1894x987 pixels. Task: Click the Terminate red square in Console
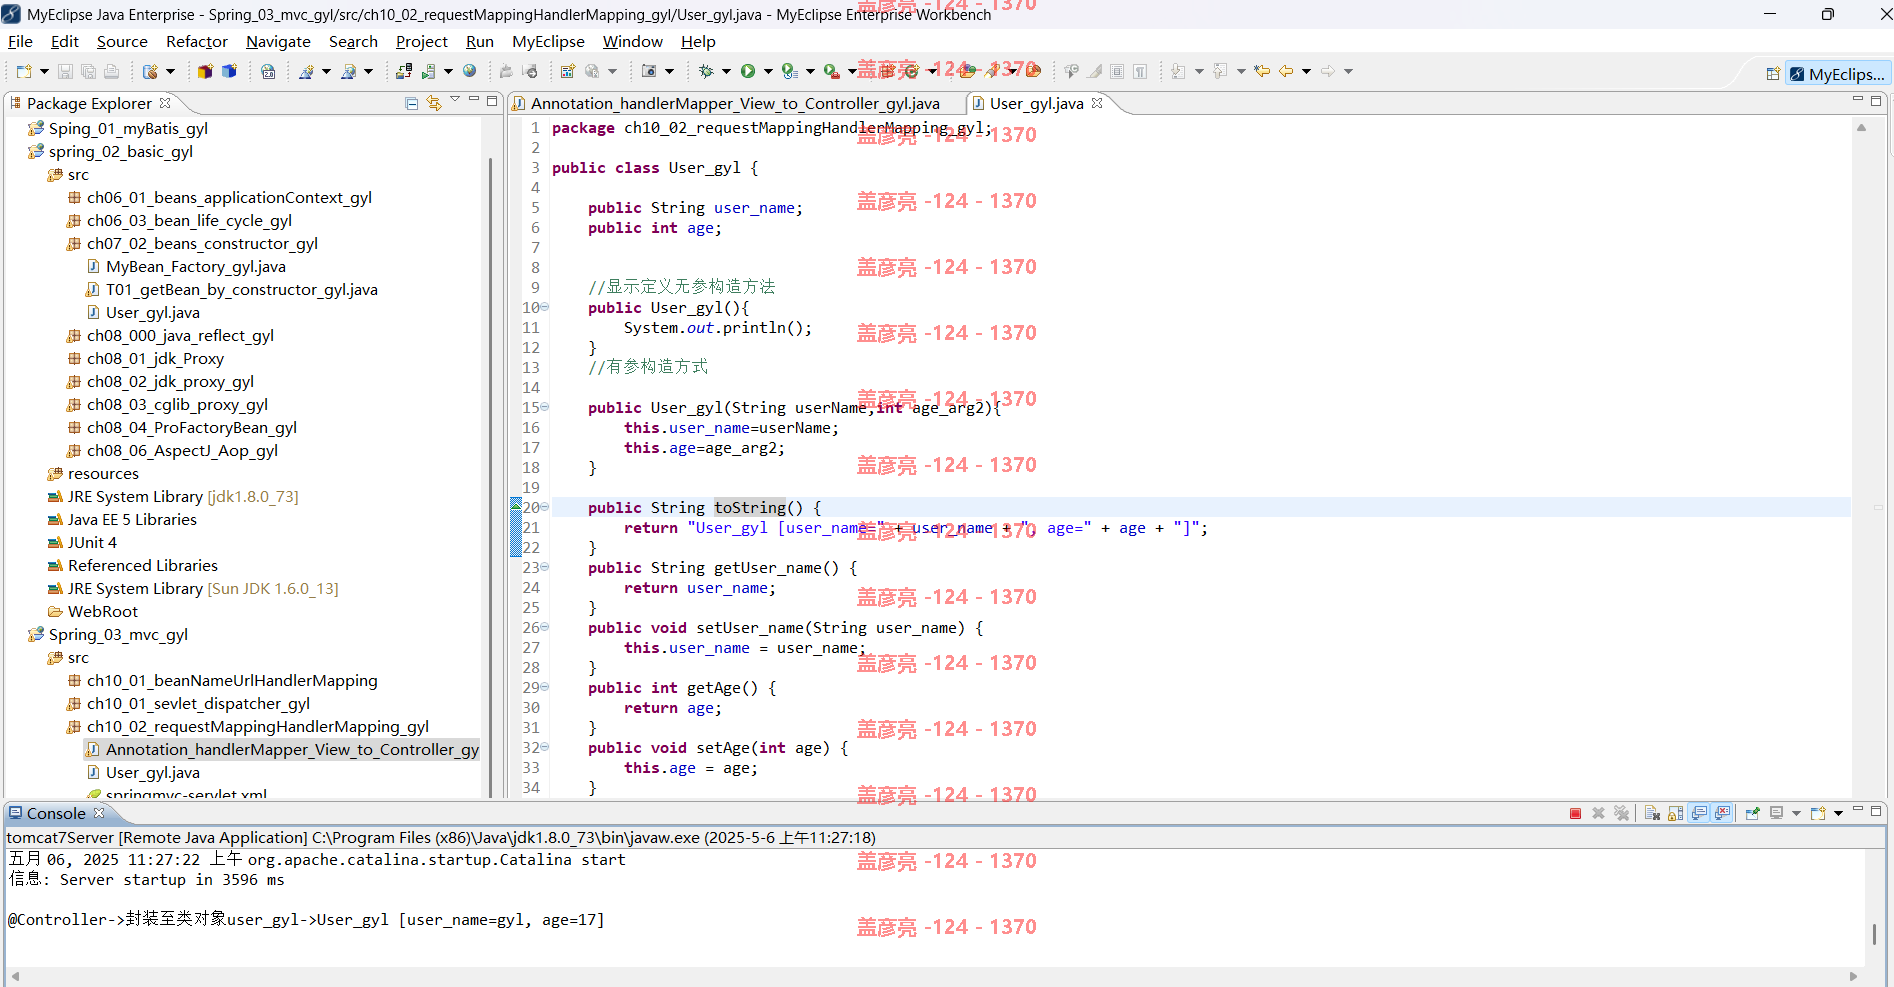tap(1575, 813)
